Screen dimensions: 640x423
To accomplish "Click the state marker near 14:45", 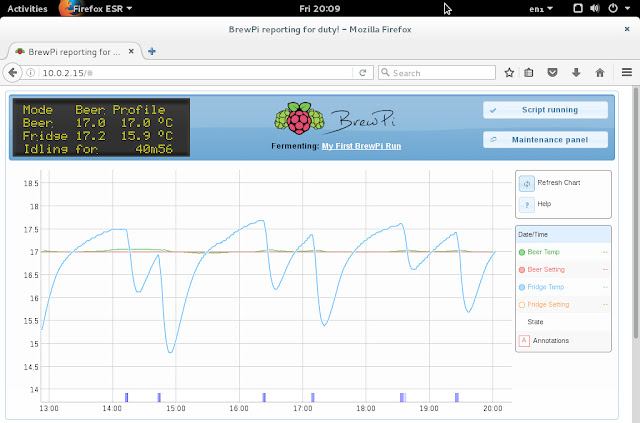I will [159, 397].
